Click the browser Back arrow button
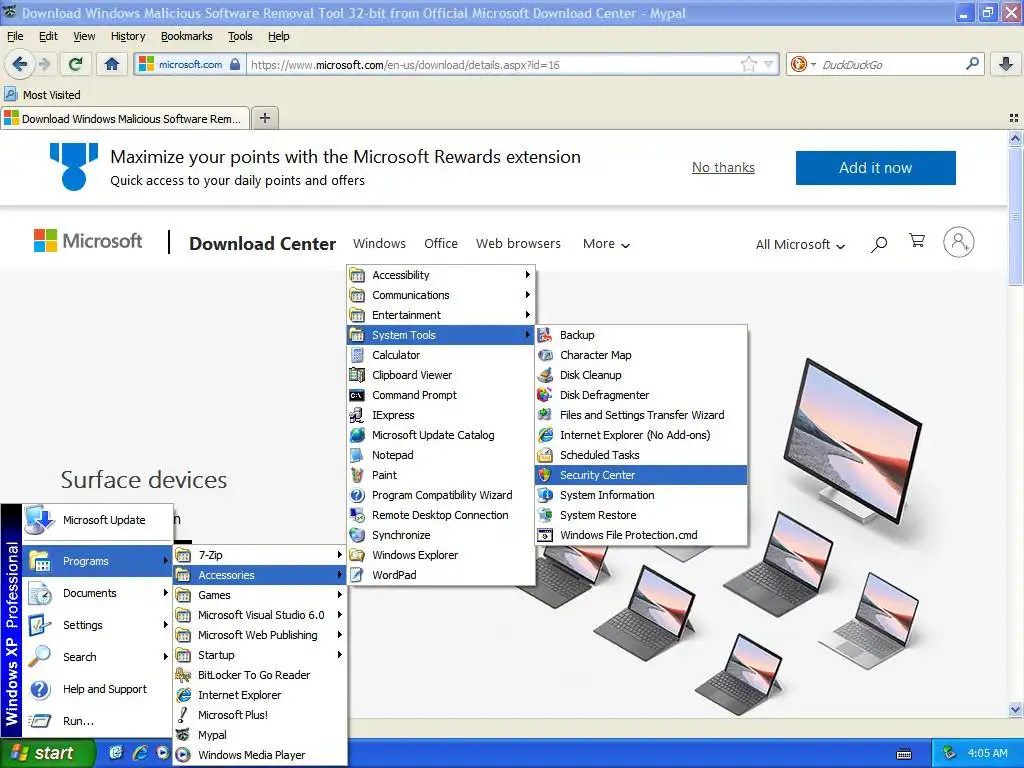Viewport: 1024px width, 768px height. (19, 64)
